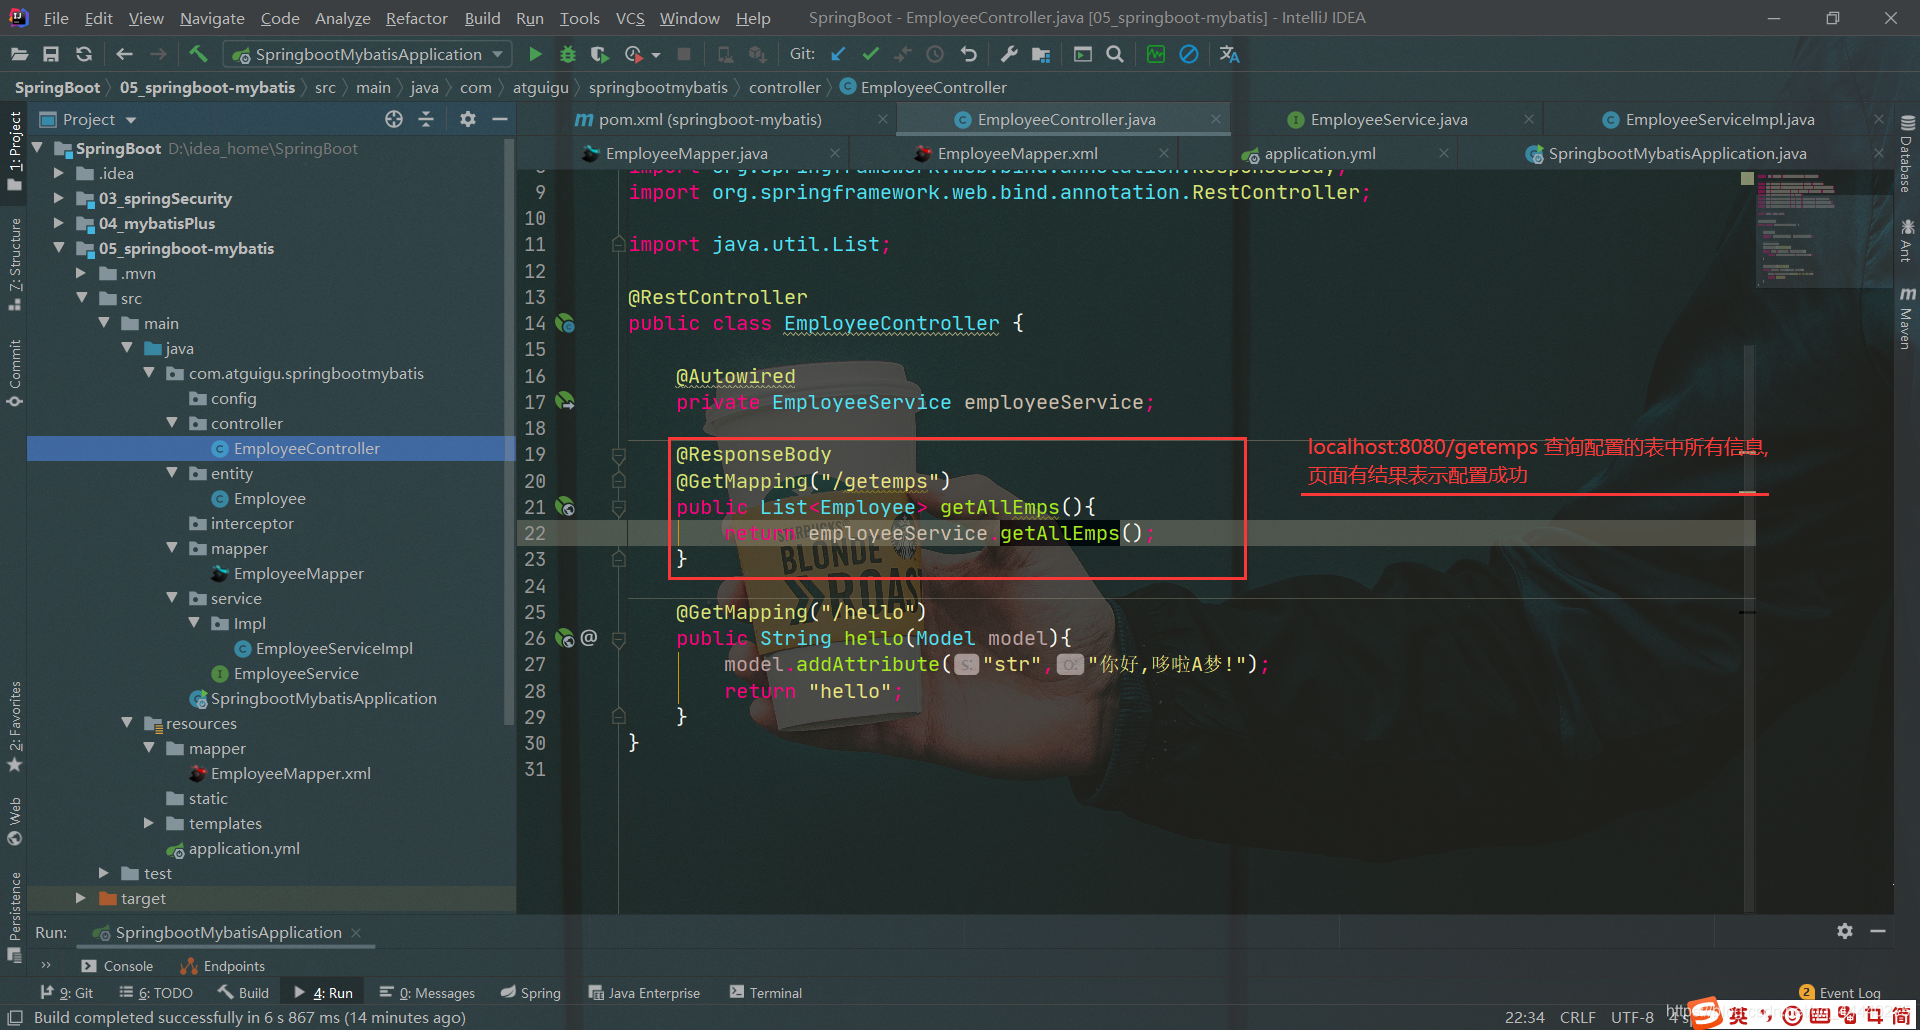Click gutter bean icon on line 14
The width and height of the screenshot is (1920, 1030).
pyautogui.click(x=565, y=323)
